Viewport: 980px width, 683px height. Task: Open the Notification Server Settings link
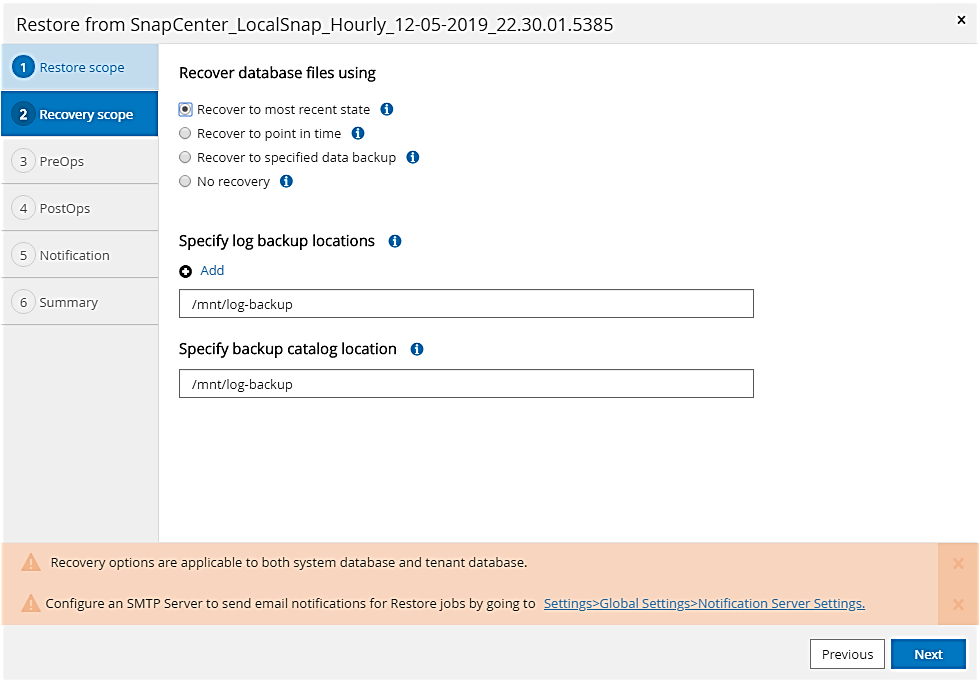click(x=704, y=603)
